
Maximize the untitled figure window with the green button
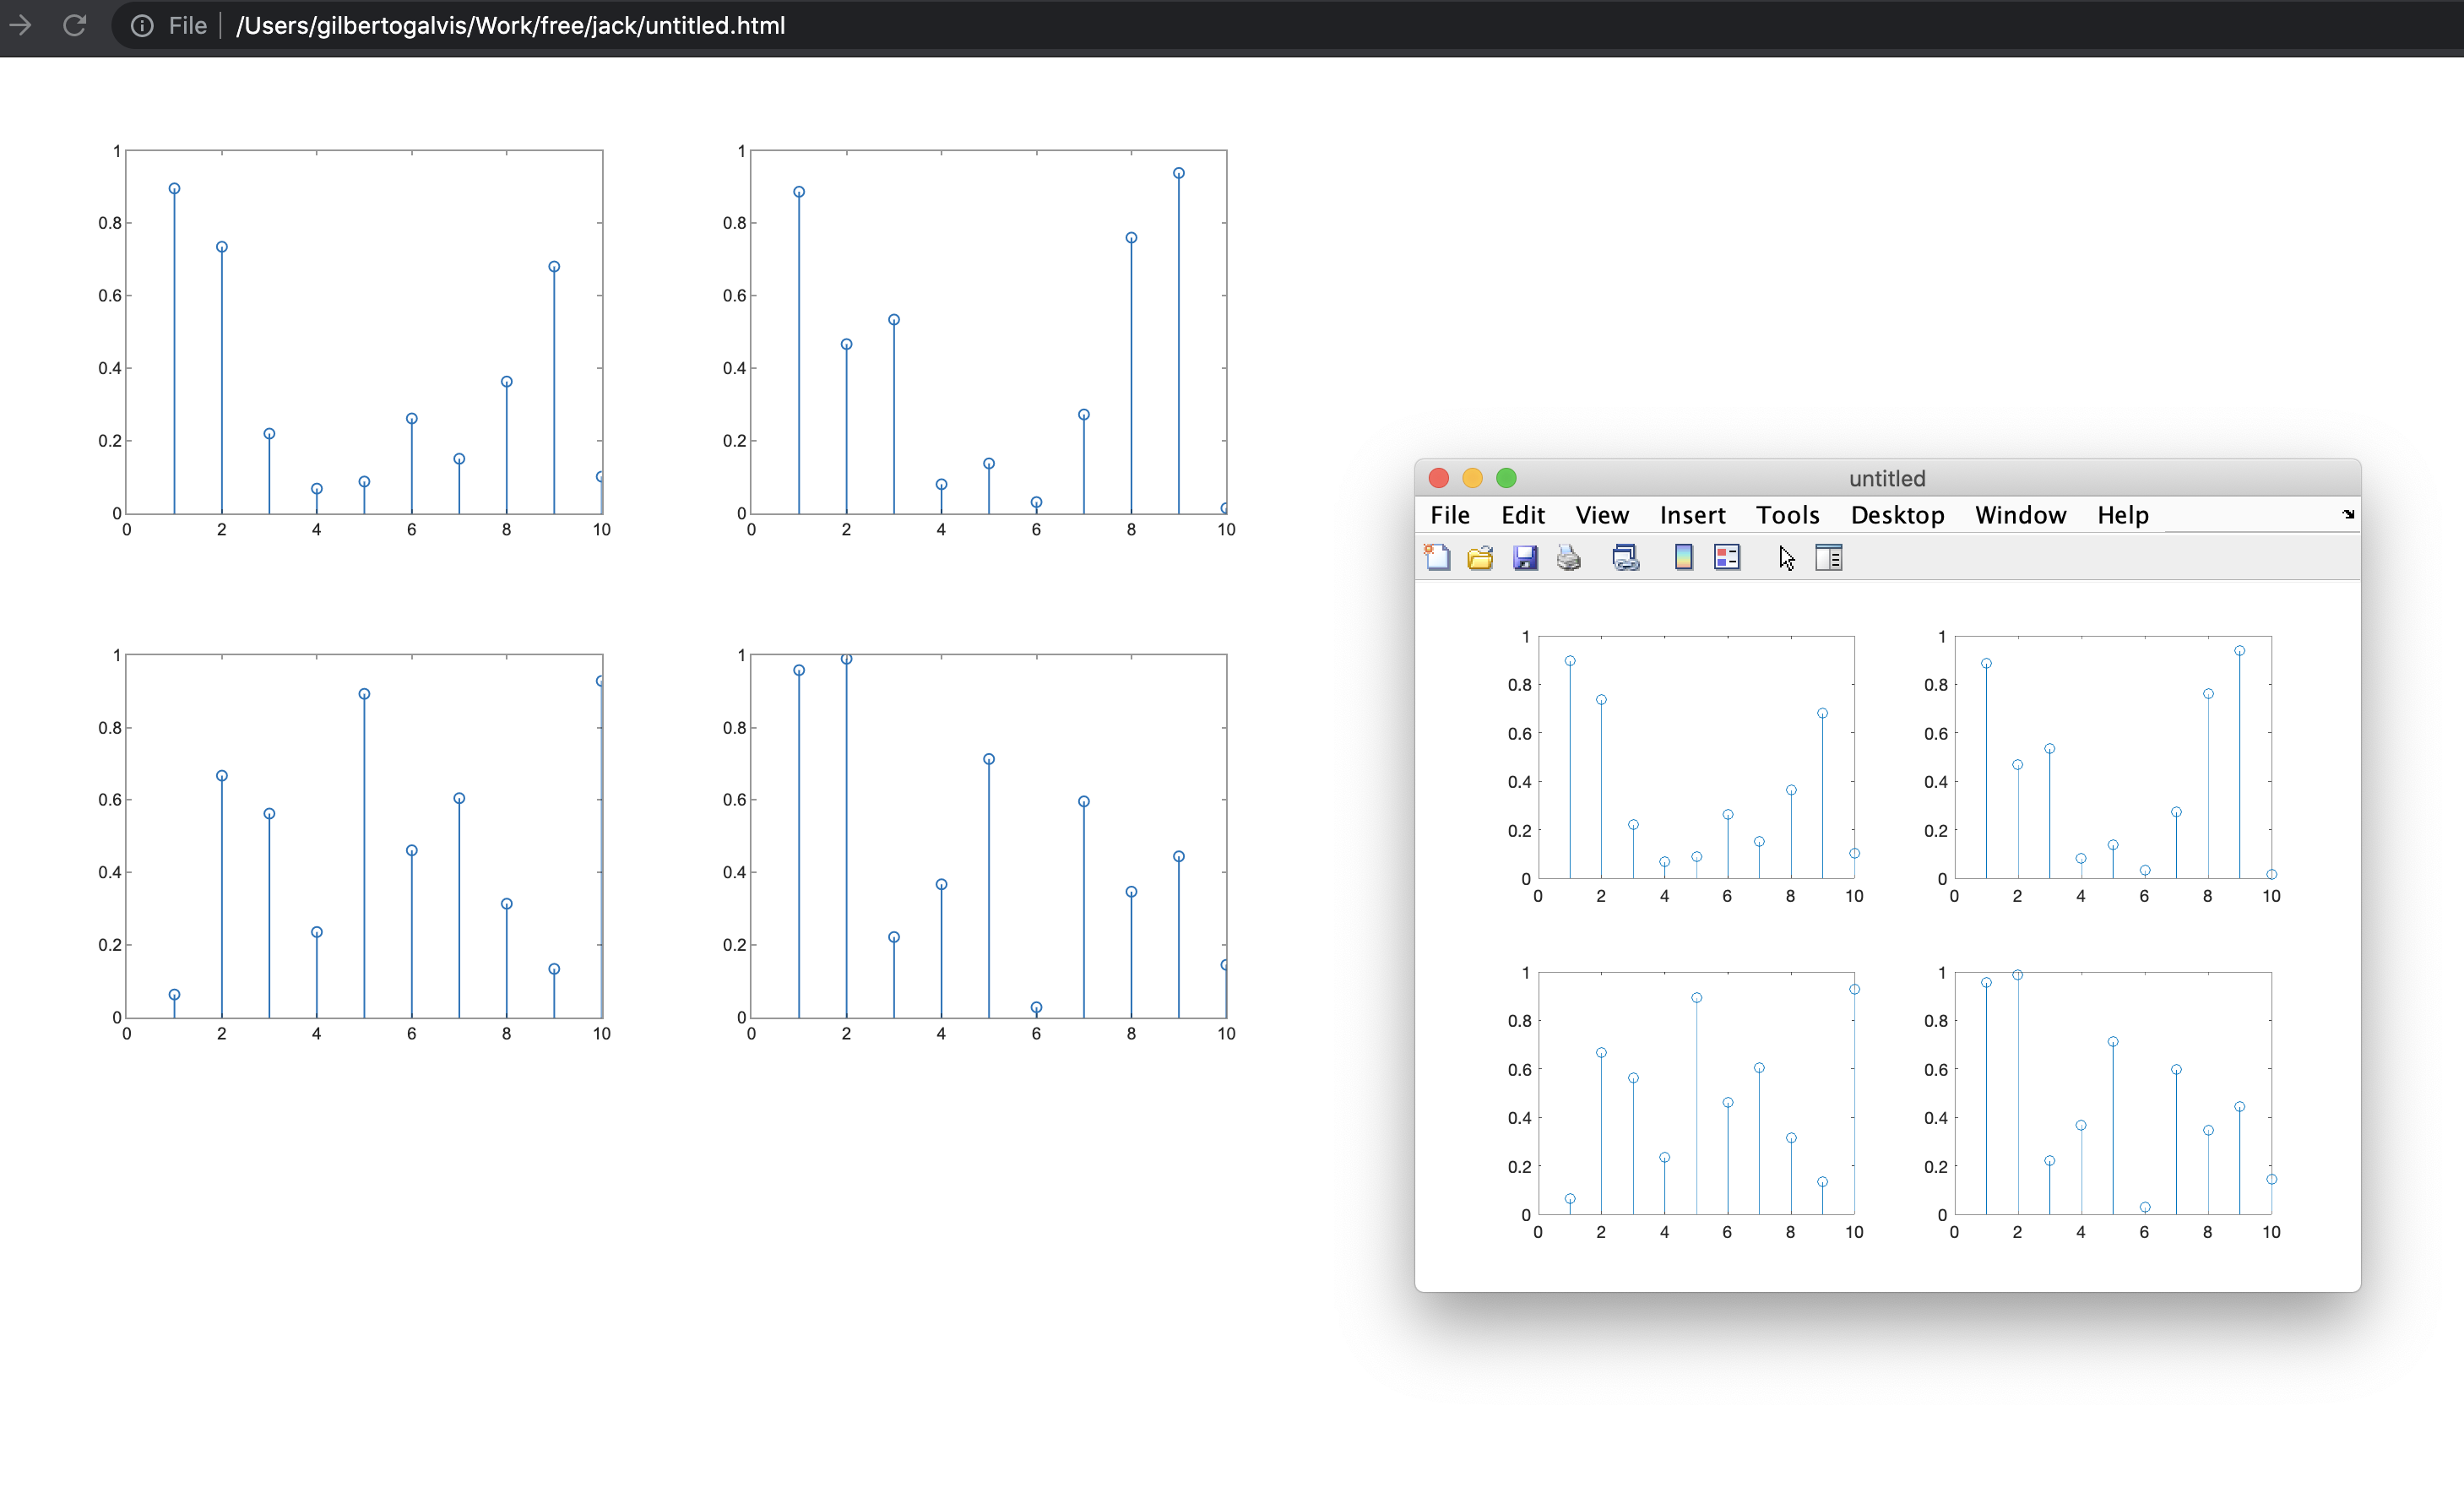click(1506, 478)
